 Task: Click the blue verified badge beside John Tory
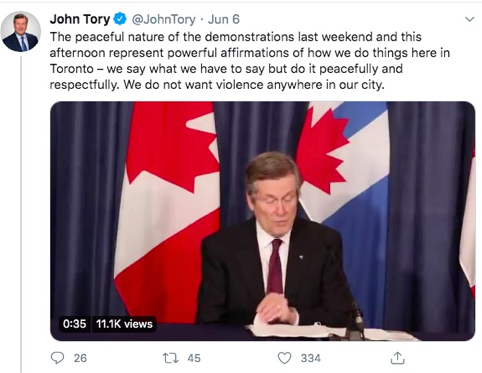[x=120, y=19]
